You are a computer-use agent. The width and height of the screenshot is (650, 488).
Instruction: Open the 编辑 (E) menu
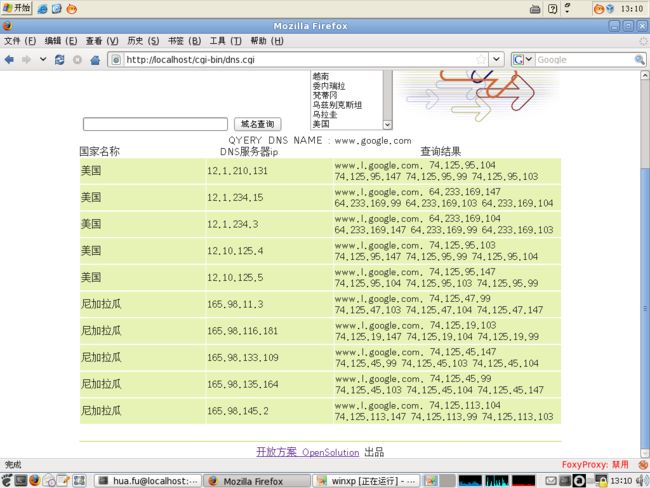point(61,41)
